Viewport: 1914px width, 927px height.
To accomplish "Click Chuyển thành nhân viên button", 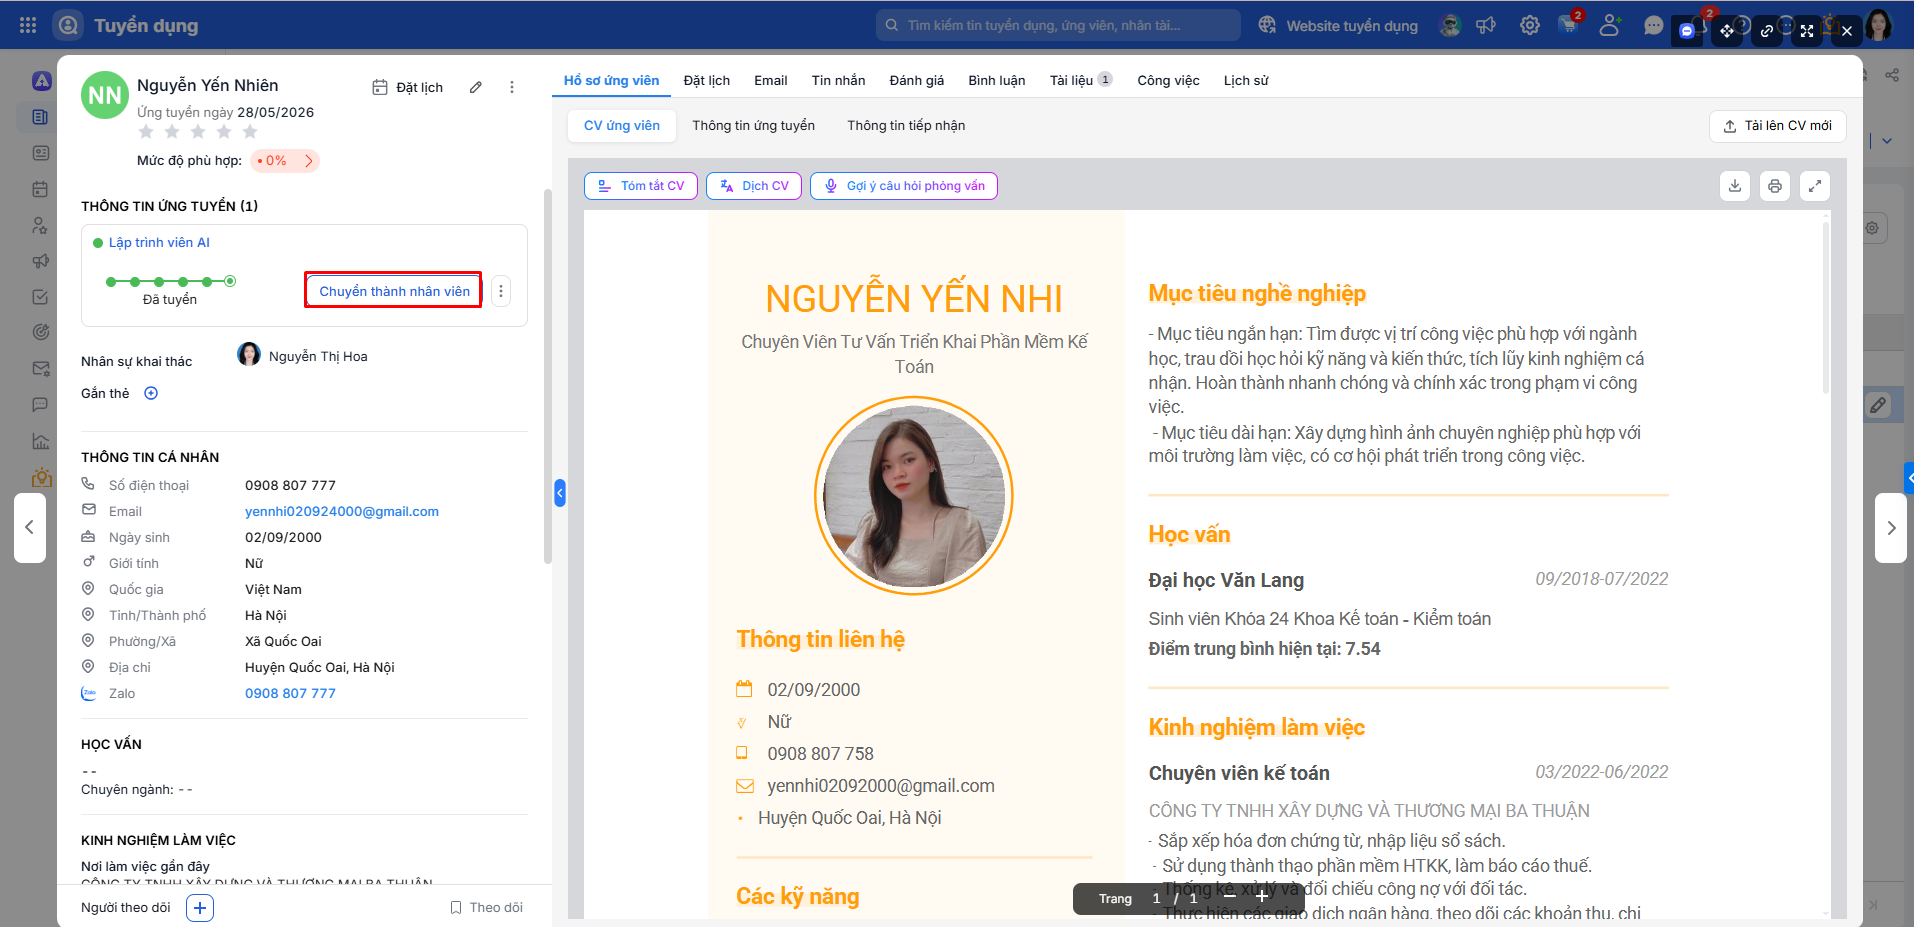I will point(394,291).
